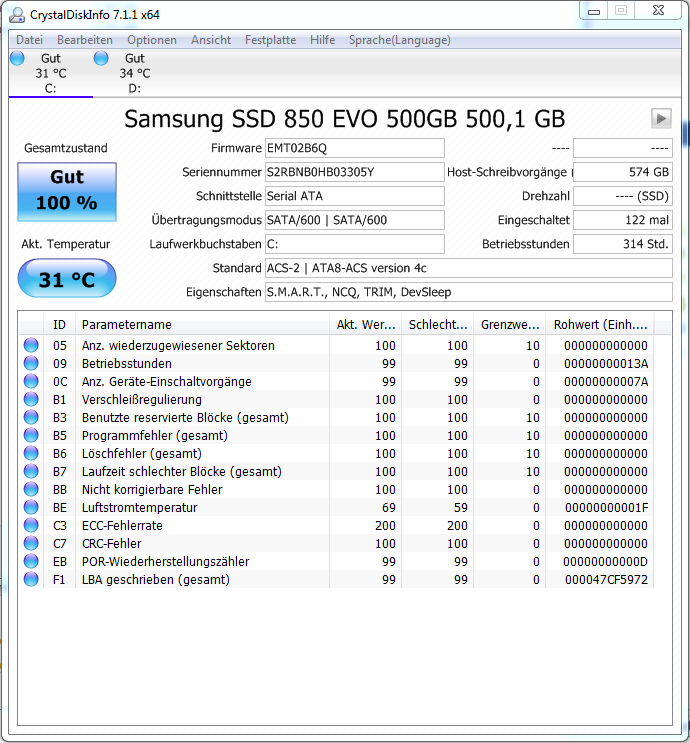Sort by Akt. Wert column header

(x=365, y=325)
